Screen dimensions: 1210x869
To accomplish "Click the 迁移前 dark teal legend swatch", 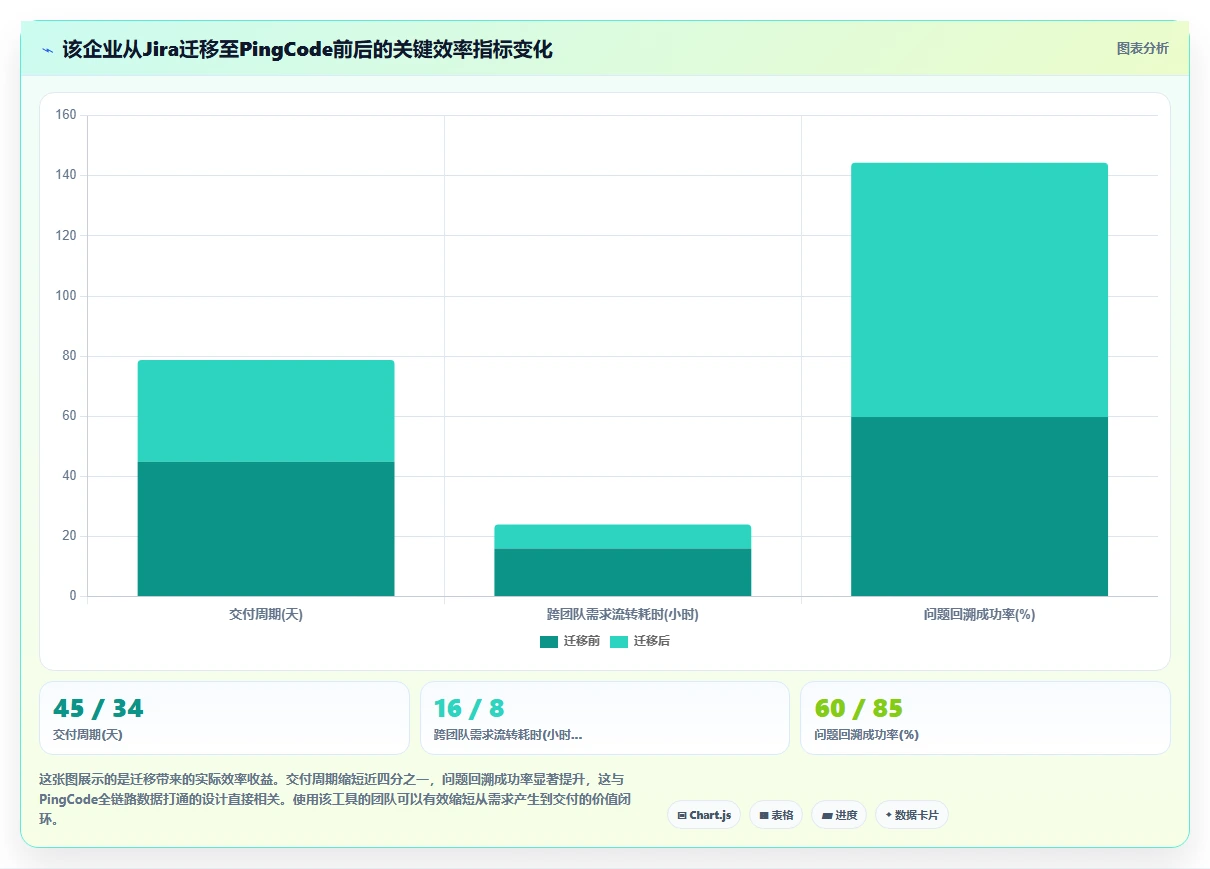I will pyautogui.click(x=549, y=641).
